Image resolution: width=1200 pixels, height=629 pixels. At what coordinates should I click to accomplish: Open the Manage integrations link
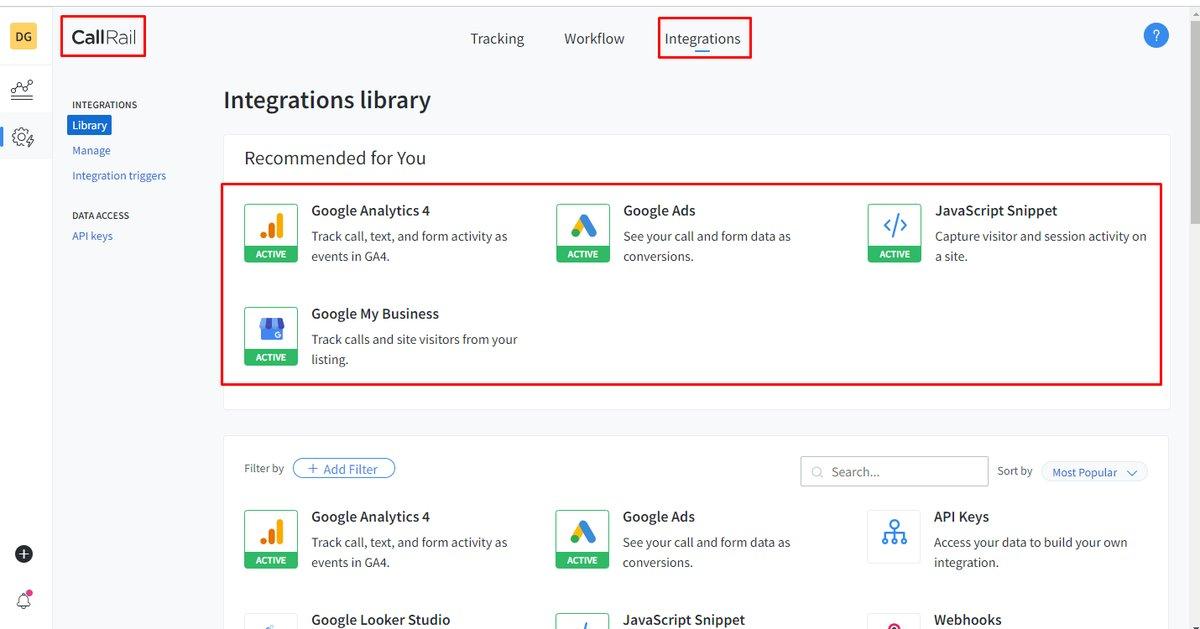pyautogui.click(x=91, y=150)
